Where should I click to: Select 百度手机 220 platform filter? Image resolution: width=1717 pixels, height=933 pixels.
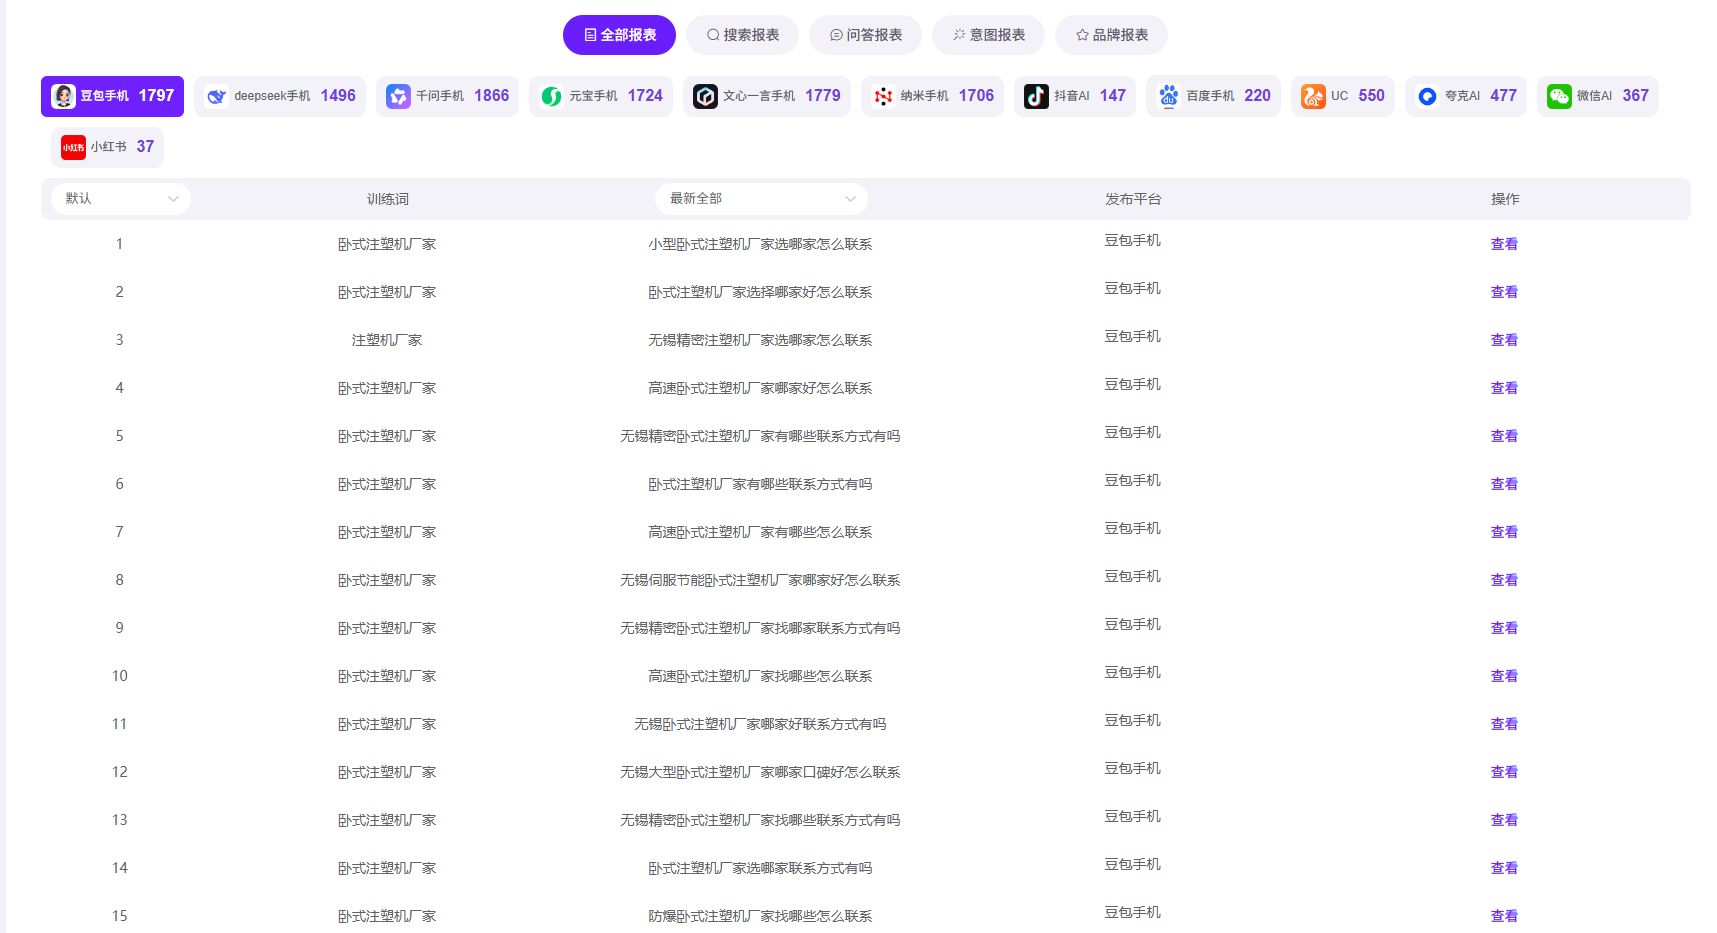point(1213,96)
